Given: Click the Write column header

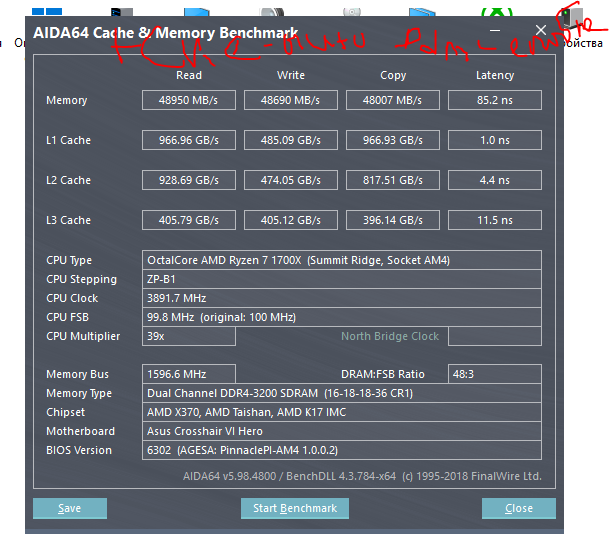Looking at the screenshot, I should click(x=291, y=75).
